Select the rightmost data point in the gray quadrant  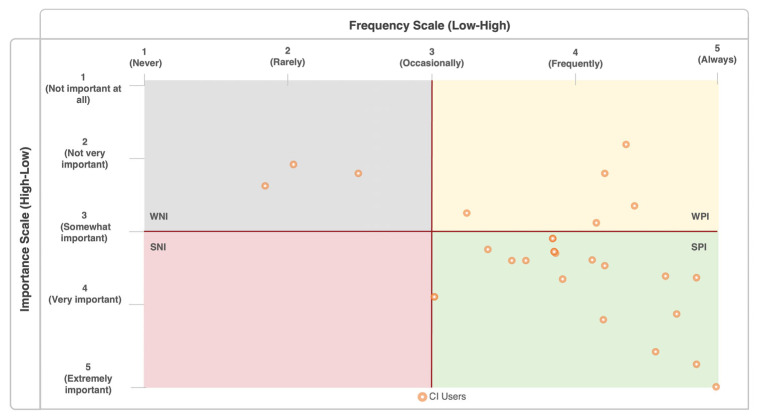(x=358, y=173)
